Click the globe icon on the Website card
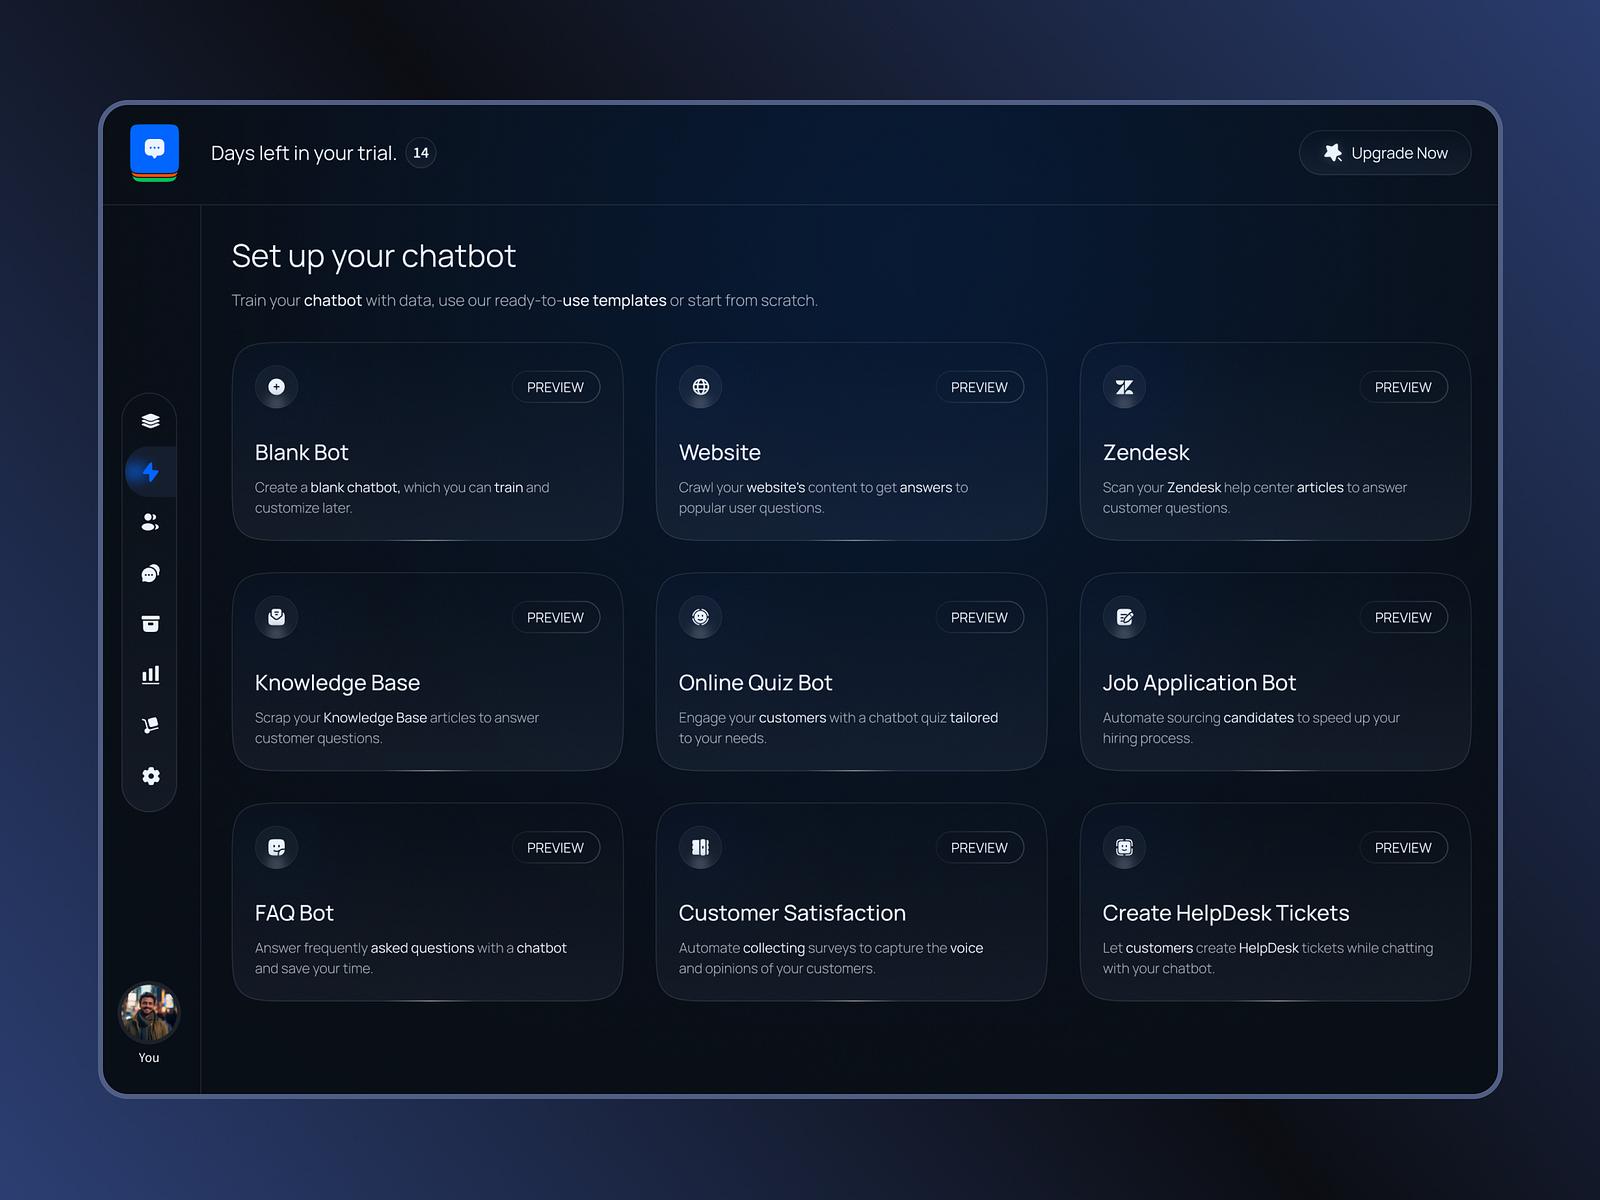The width and height of the screenshot is (1600, 1200). [x=700, y=387]
